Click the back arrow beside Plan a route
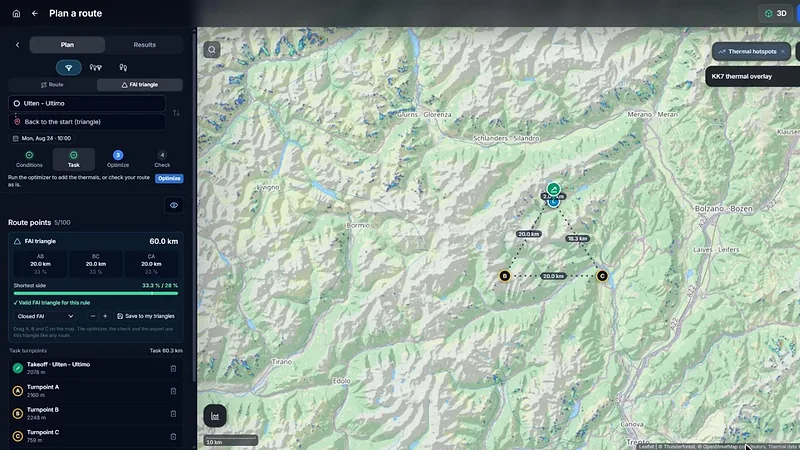The height and width of the screenshot is (450, 800). click(x=35, y=14)
